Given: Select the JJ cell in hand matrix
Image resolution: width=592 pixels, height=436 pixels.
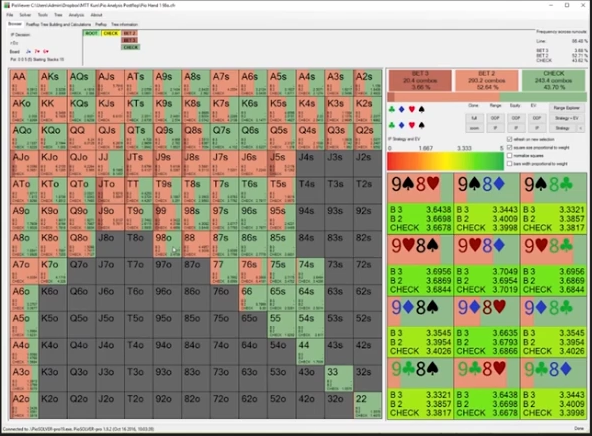Looking at the screenshot, I should (x=110, y=164).
